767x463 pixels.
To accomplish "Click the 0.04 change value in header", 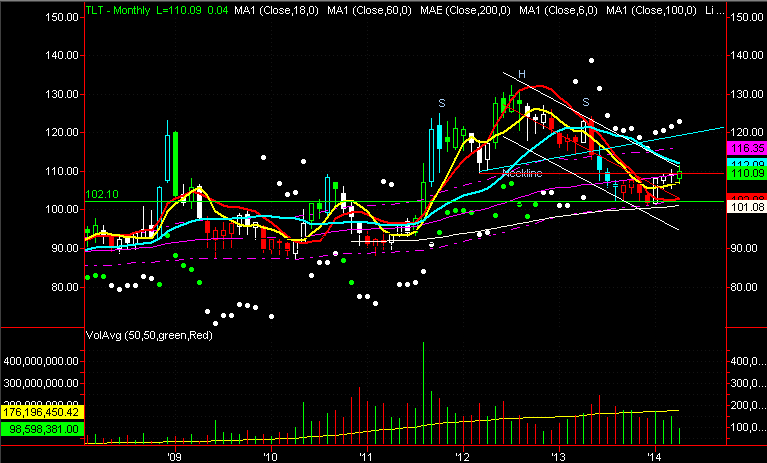I will 218,10.
